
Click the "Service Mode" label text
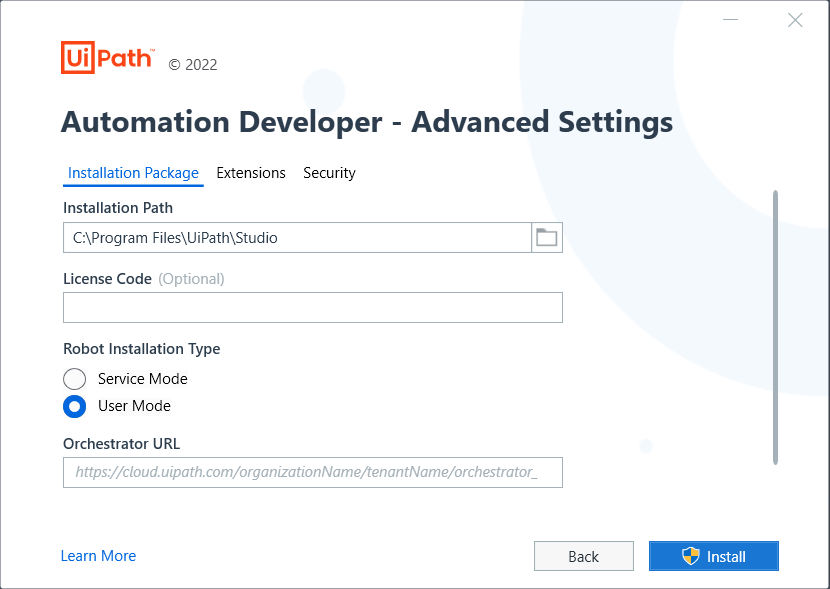(x=142, y=379)
